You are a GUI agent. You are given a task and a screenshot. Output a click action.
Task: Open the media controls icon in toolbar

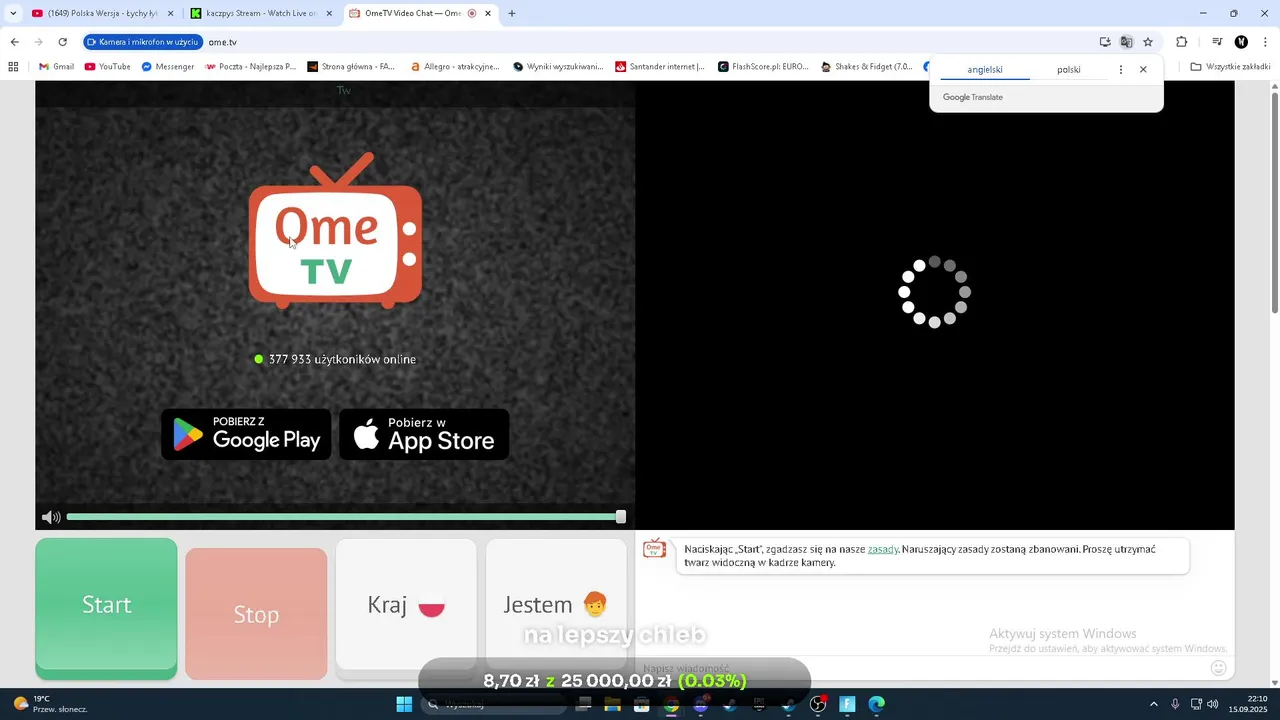(1217, 42)
